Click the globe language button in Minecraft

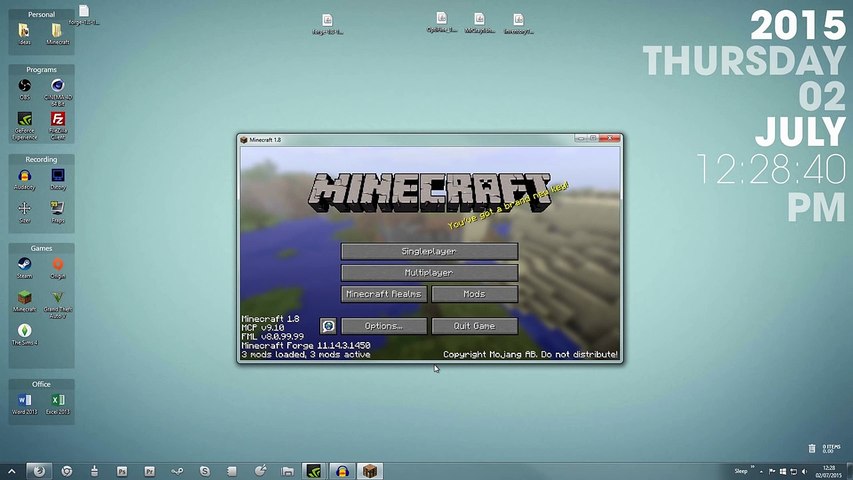[x=328, y=326]
